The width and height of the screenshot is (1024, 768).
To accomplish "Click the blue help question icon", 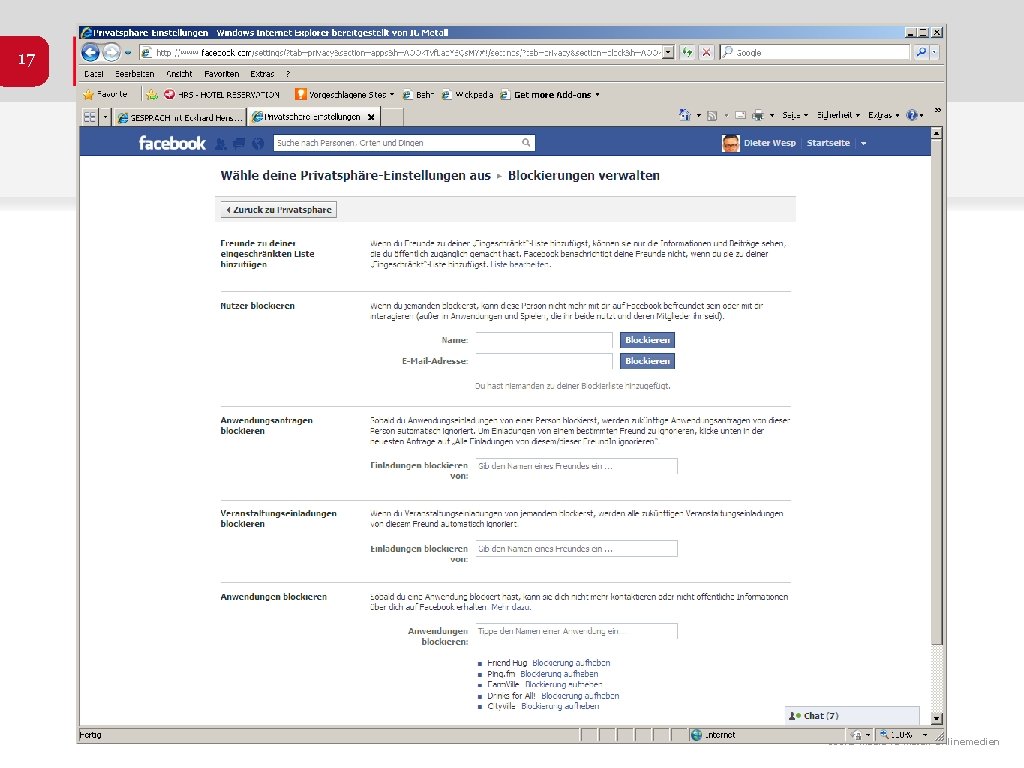I will pyautogui.click(x=912, y=115).
